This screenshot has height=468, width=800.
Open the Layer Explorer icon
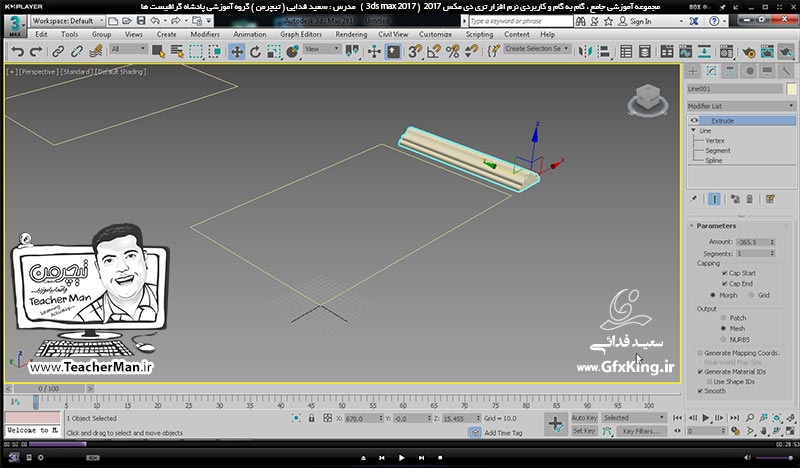[645, 52]
